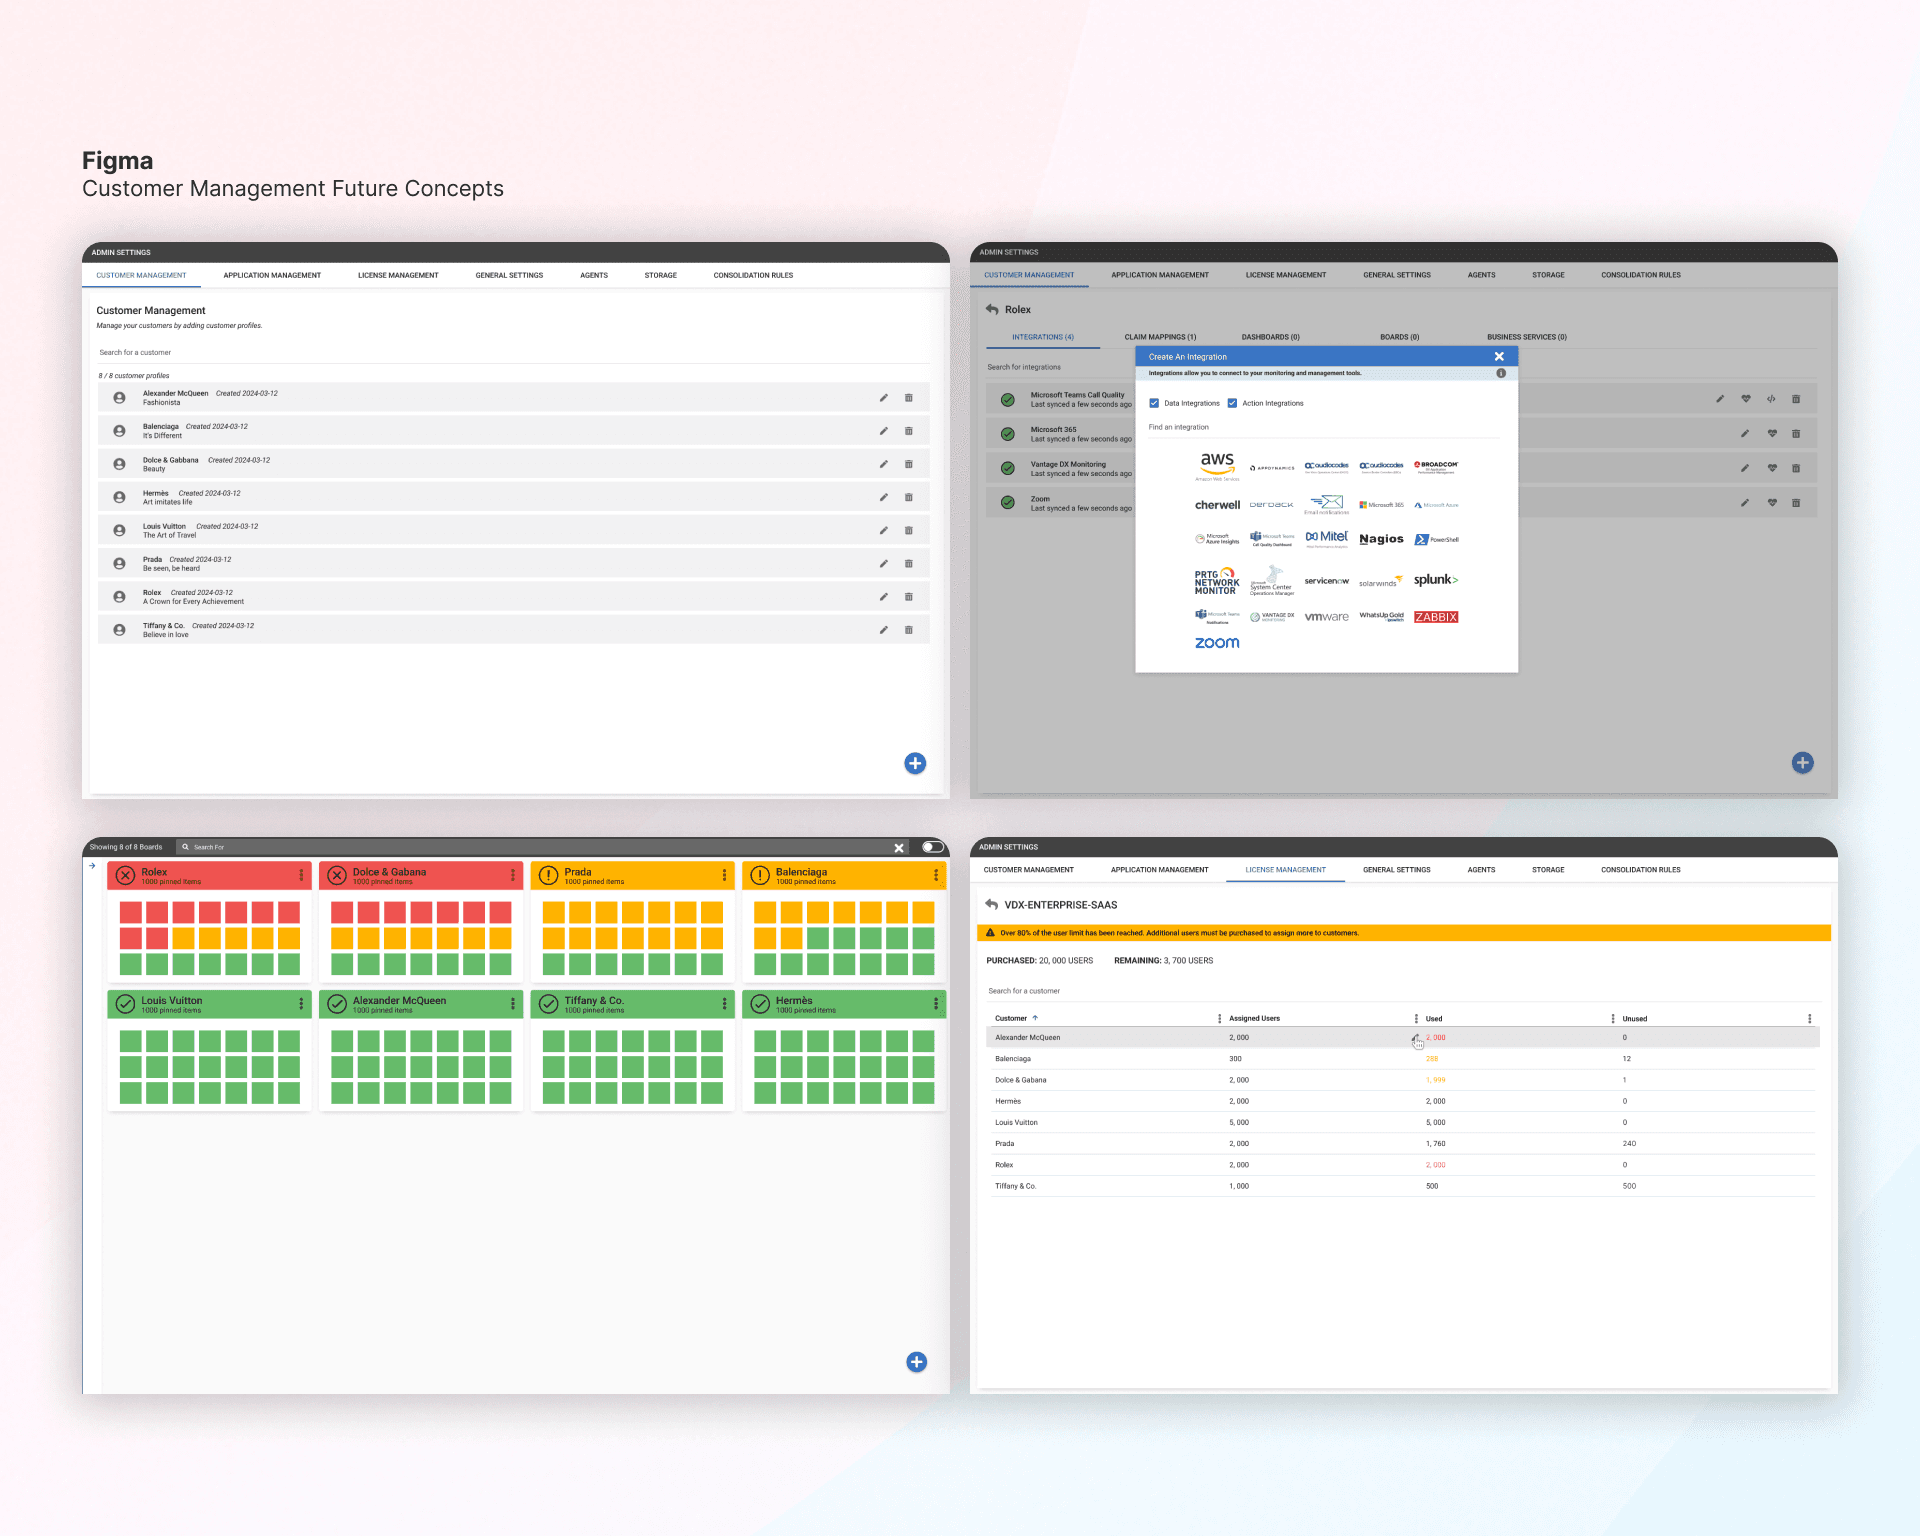This screenshot has width=1920, height=1536.
Task: Expand the side panel arrow on the boards screen
Action: [x=92, y=866]
